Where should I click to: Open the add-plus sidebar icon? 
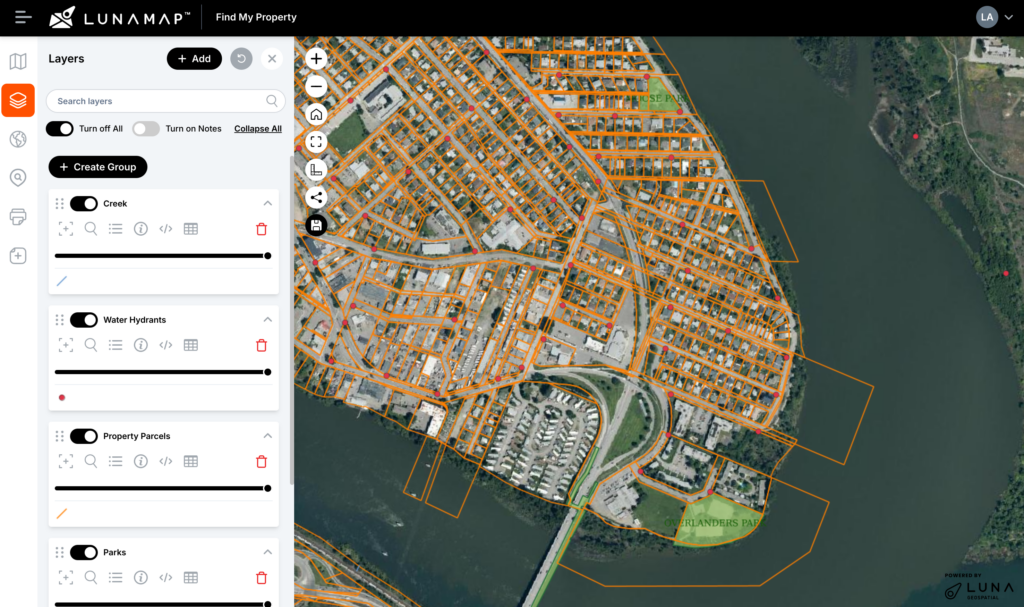[18, 255]
